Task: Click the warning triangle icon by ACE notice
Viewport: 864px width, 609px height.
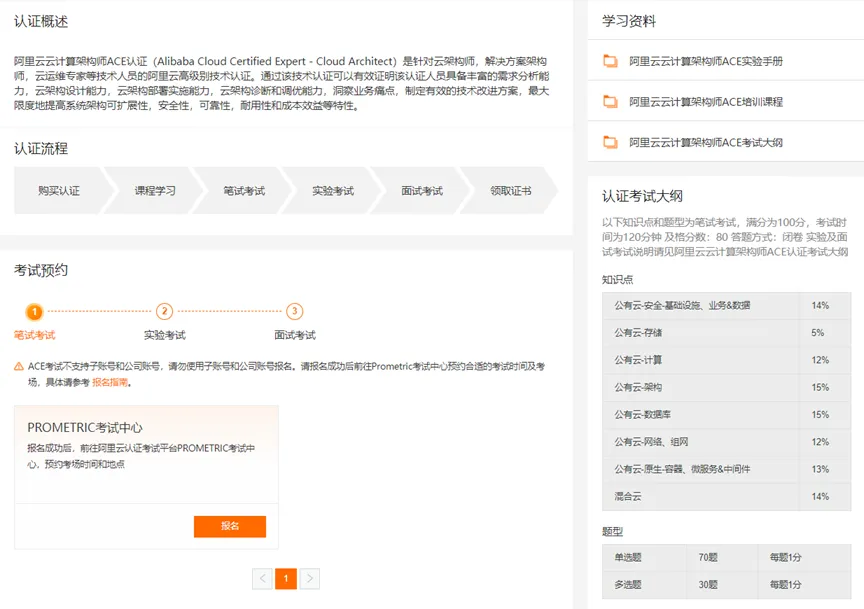Action: tap(19, 367)
